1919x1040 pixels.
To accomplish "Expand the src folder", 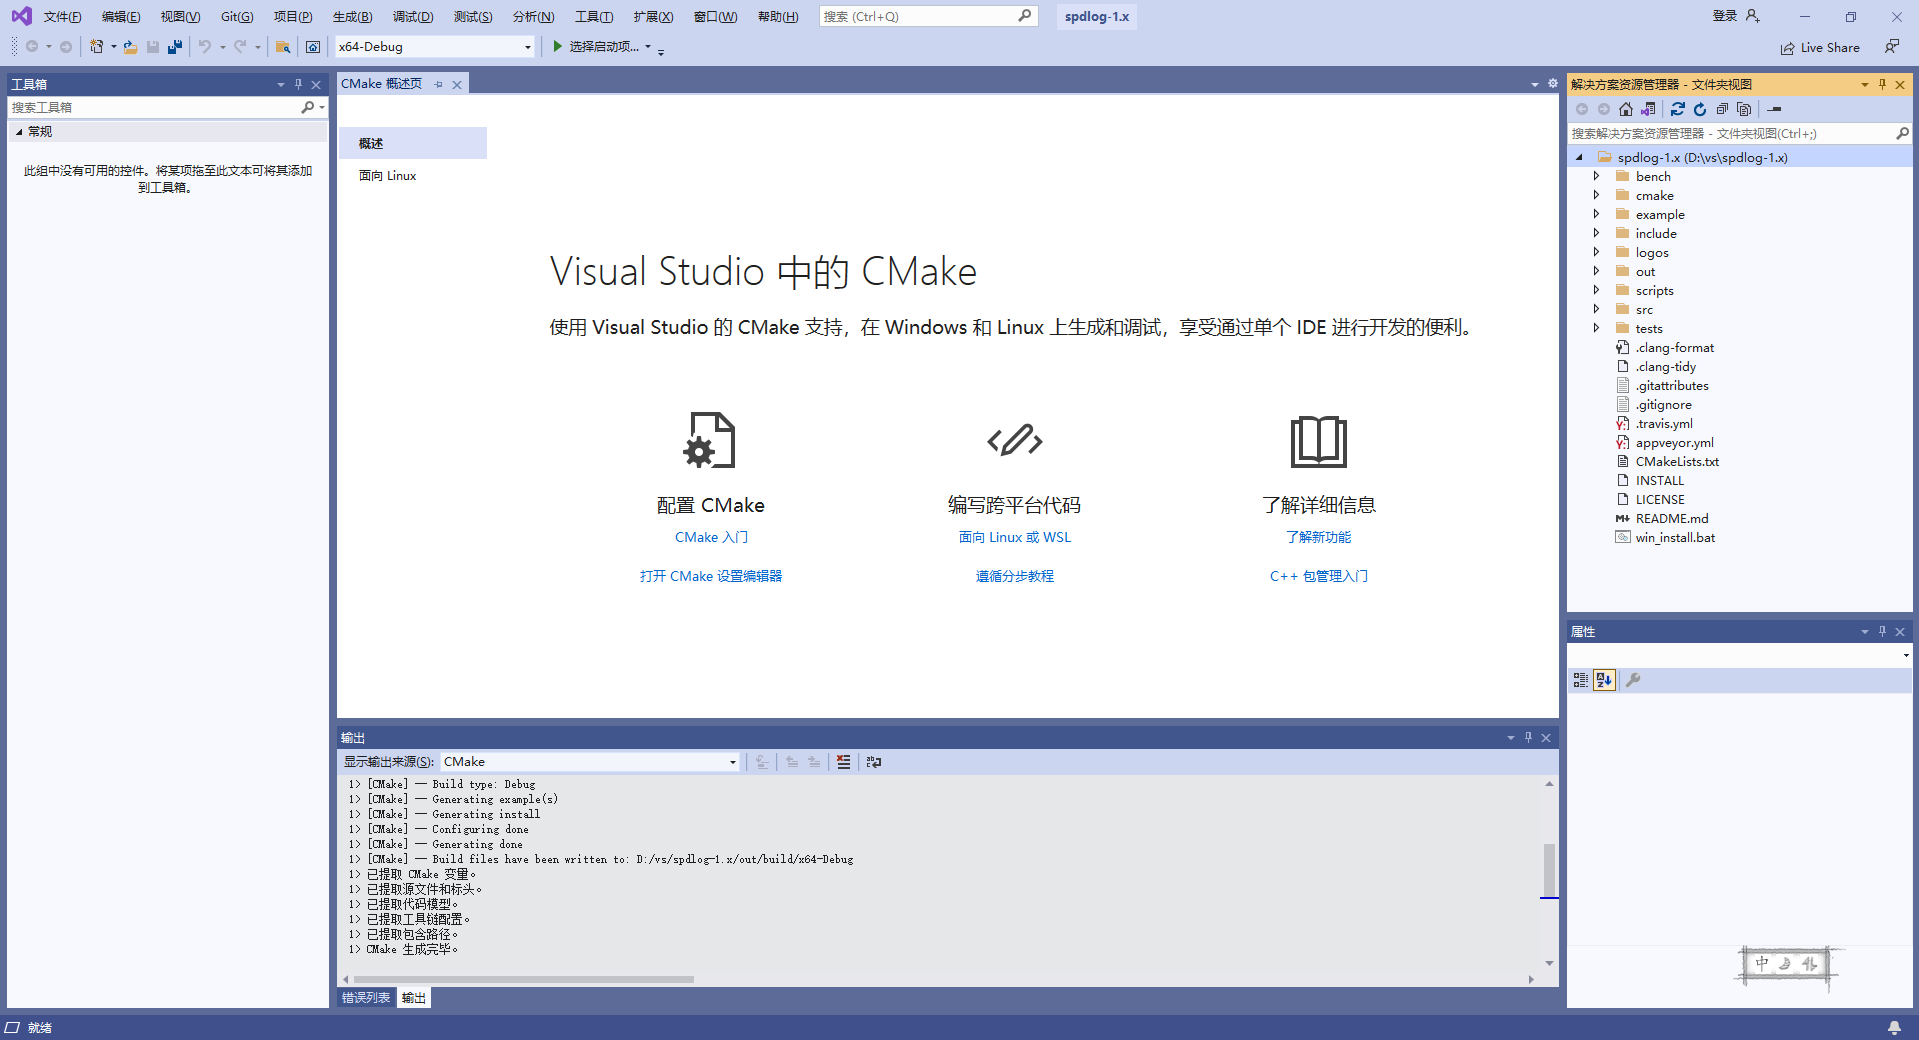I will 1596,309.
